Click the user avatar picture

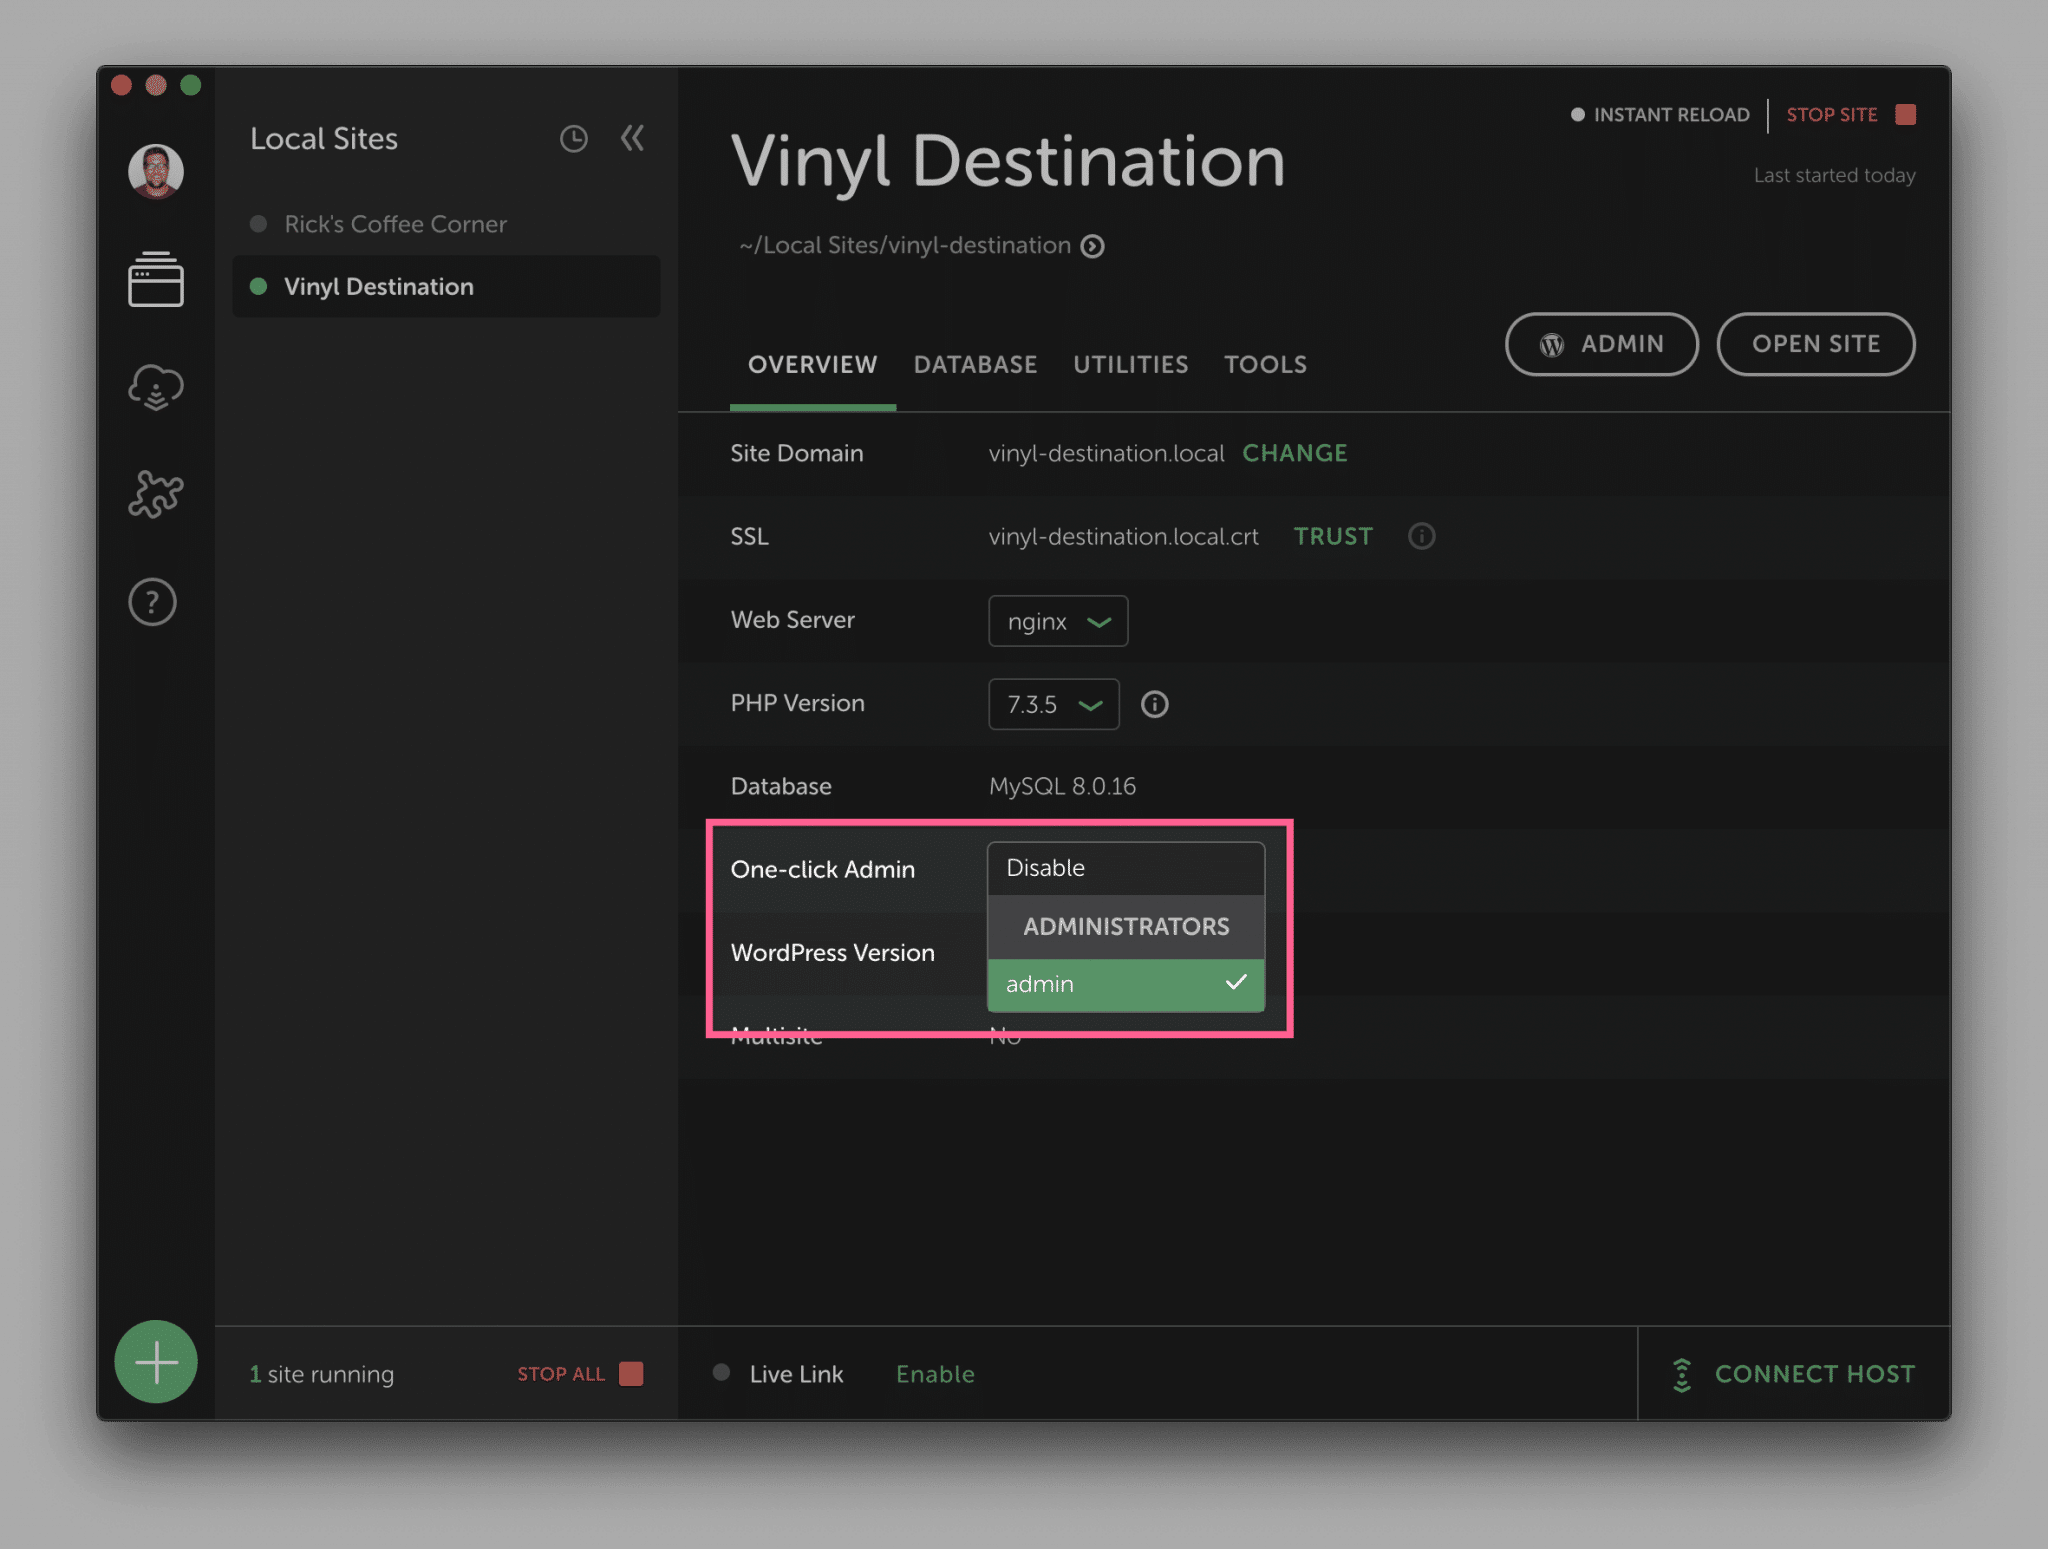click(x=156, y=171)
